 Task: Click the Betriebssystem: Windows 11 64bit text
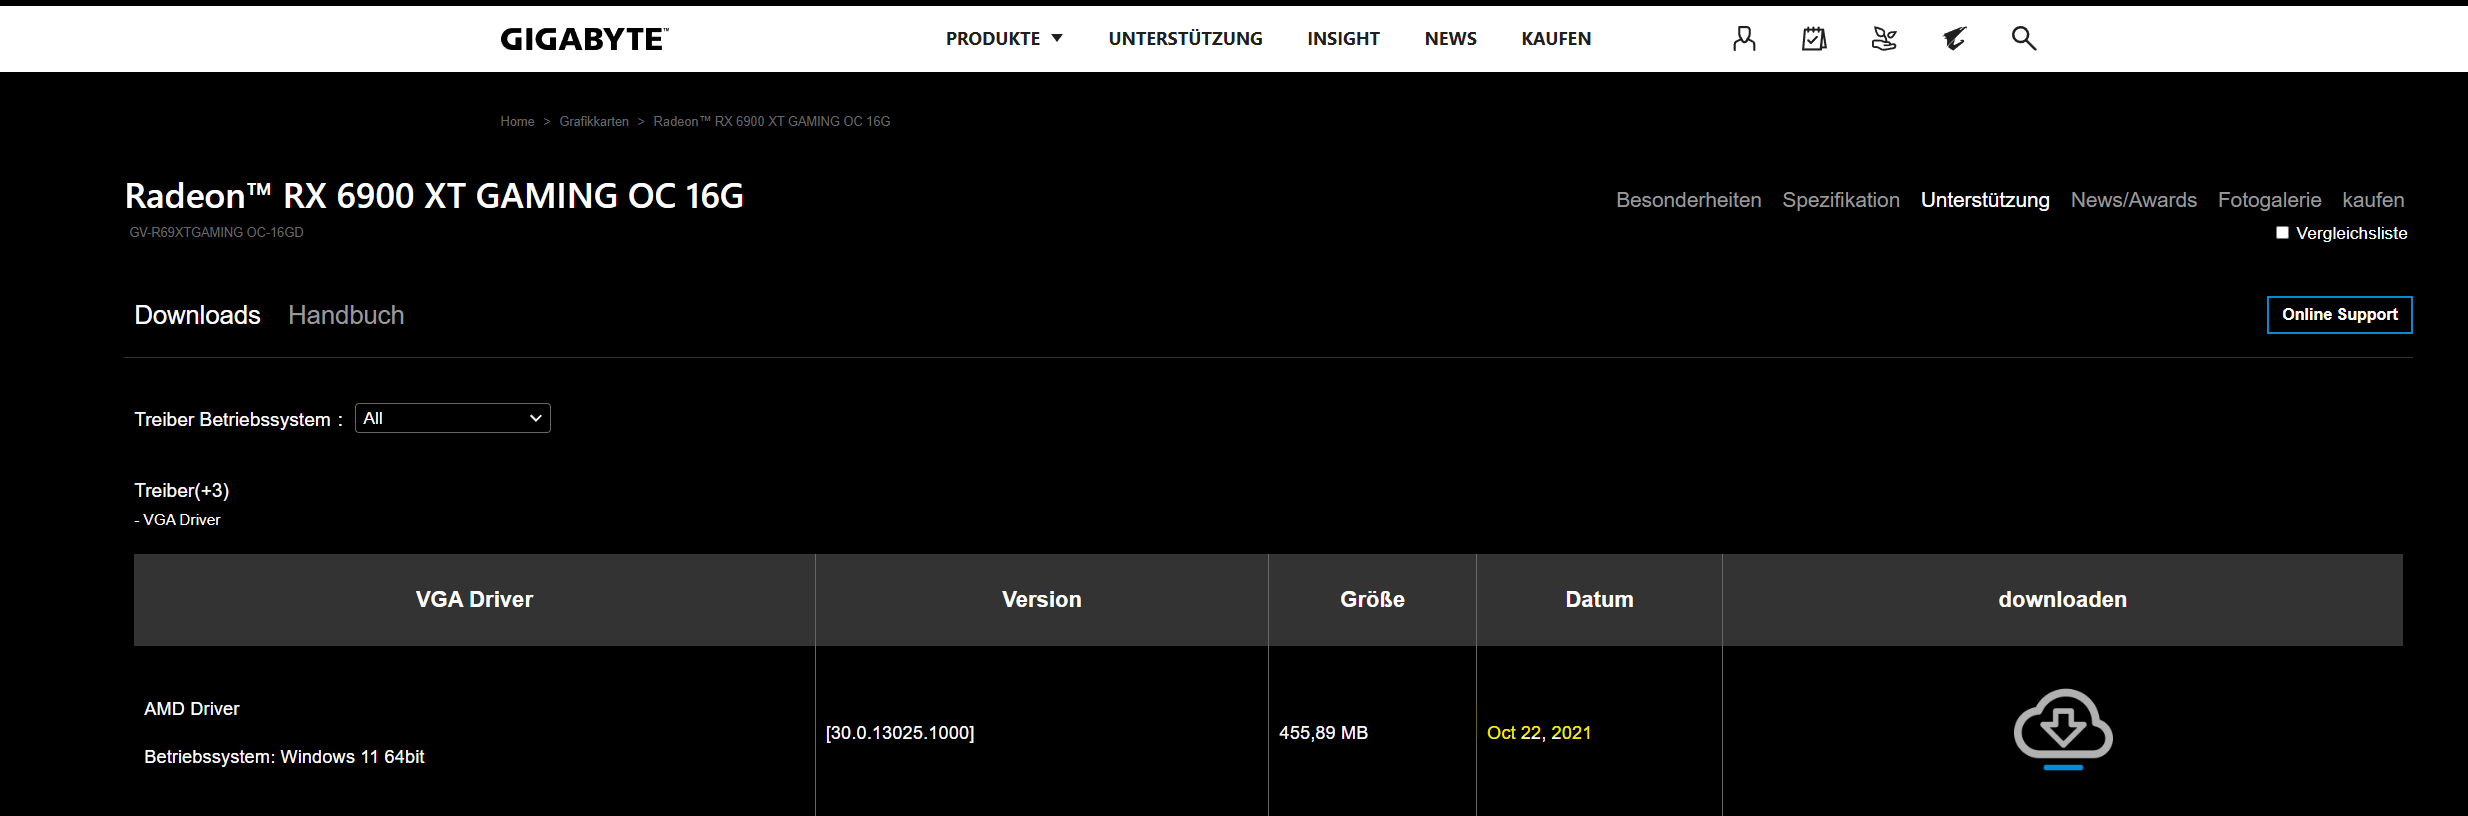tap(284, 757)
